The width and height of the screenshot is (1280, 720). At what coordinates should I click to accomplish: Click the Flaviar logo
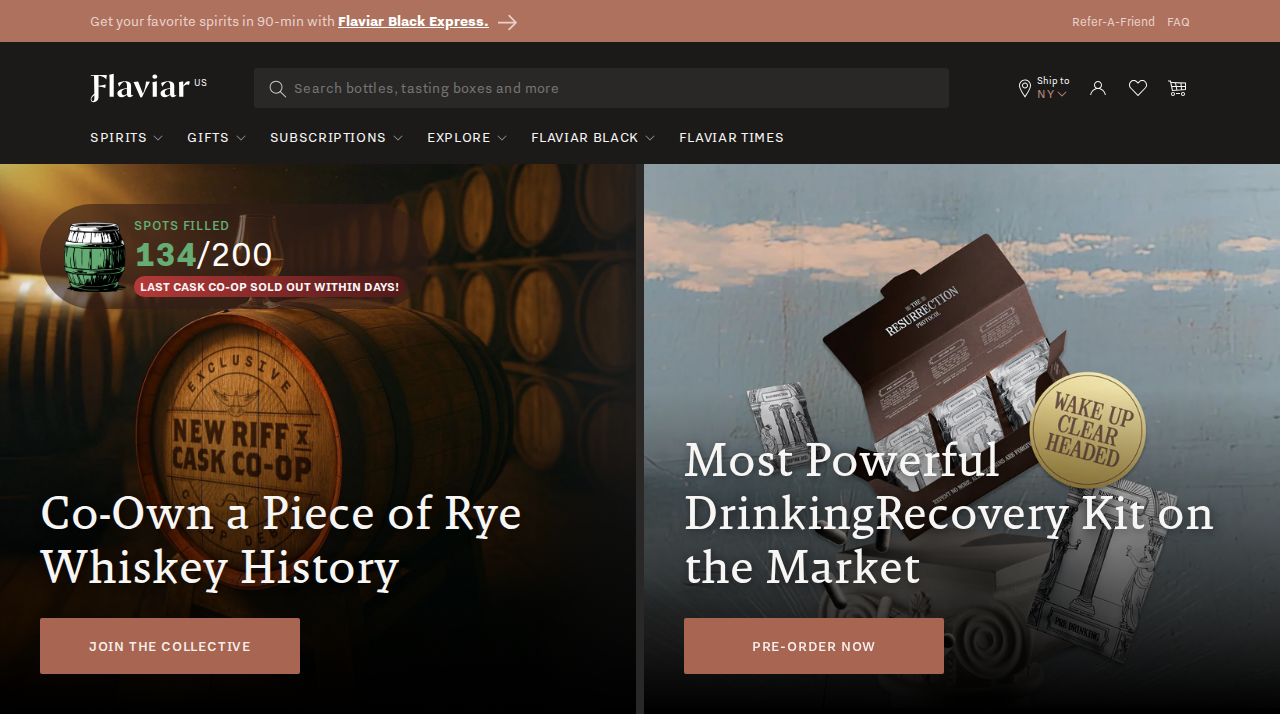tap(141, 88)
